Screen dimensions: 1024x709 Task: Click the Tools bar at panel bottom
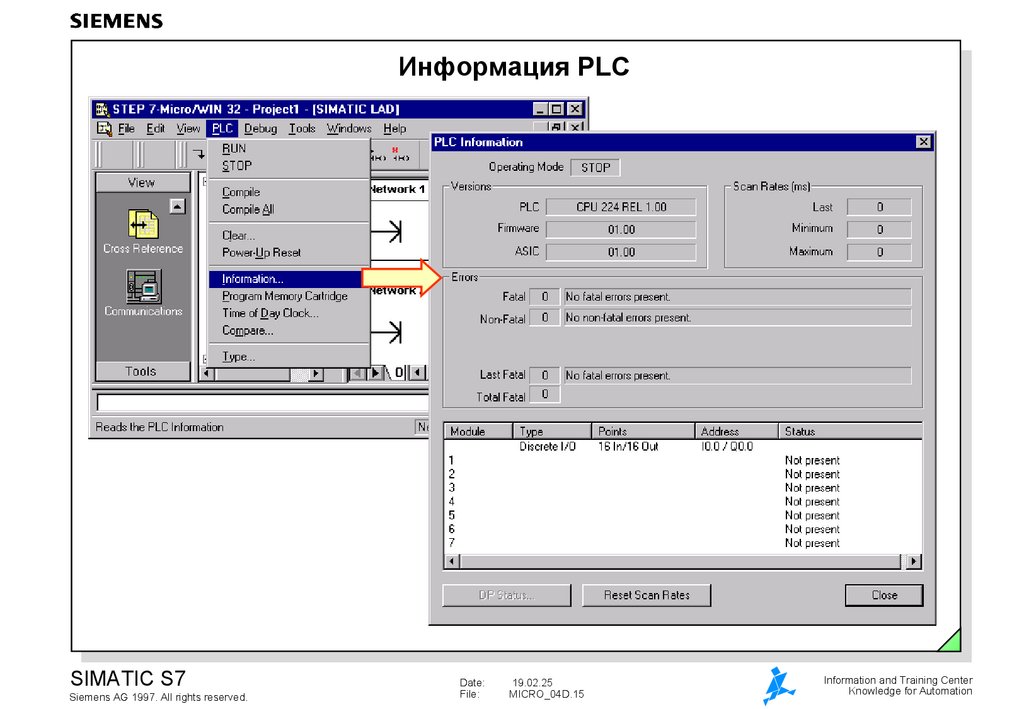point(142,371)
